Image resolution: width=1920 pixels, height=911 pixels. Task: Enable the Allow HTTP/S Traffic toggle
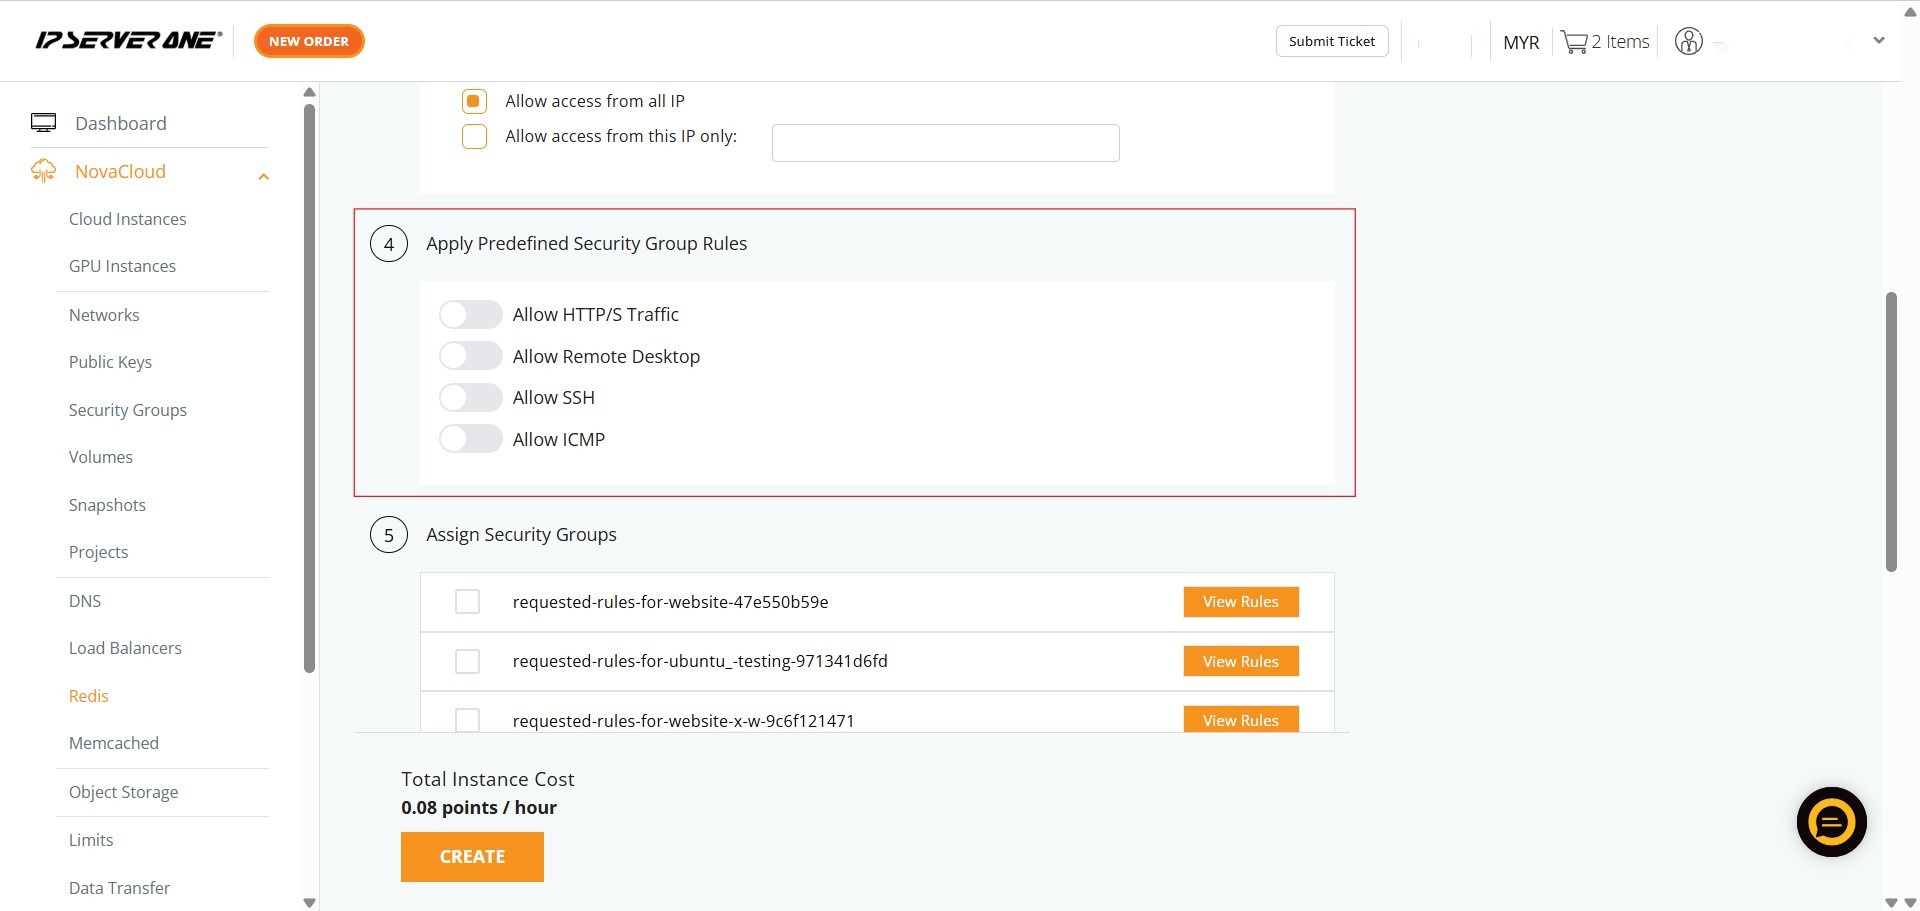[x=470, y=315]
